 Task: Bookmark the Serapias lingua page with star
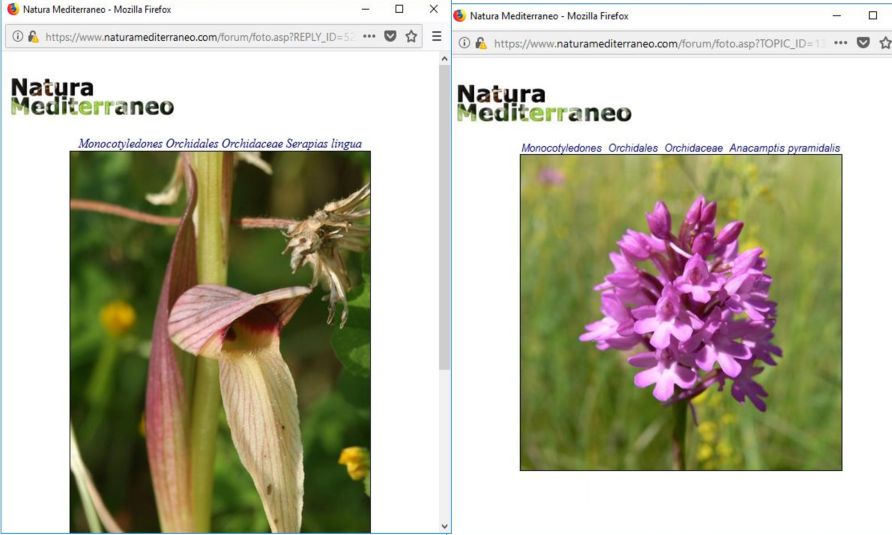tap(411, 36)
